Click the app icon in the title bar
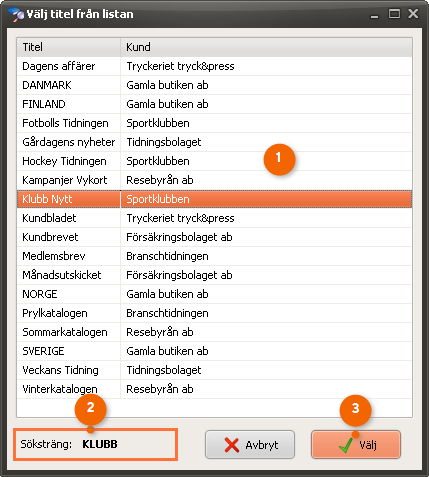 point(16,15)
